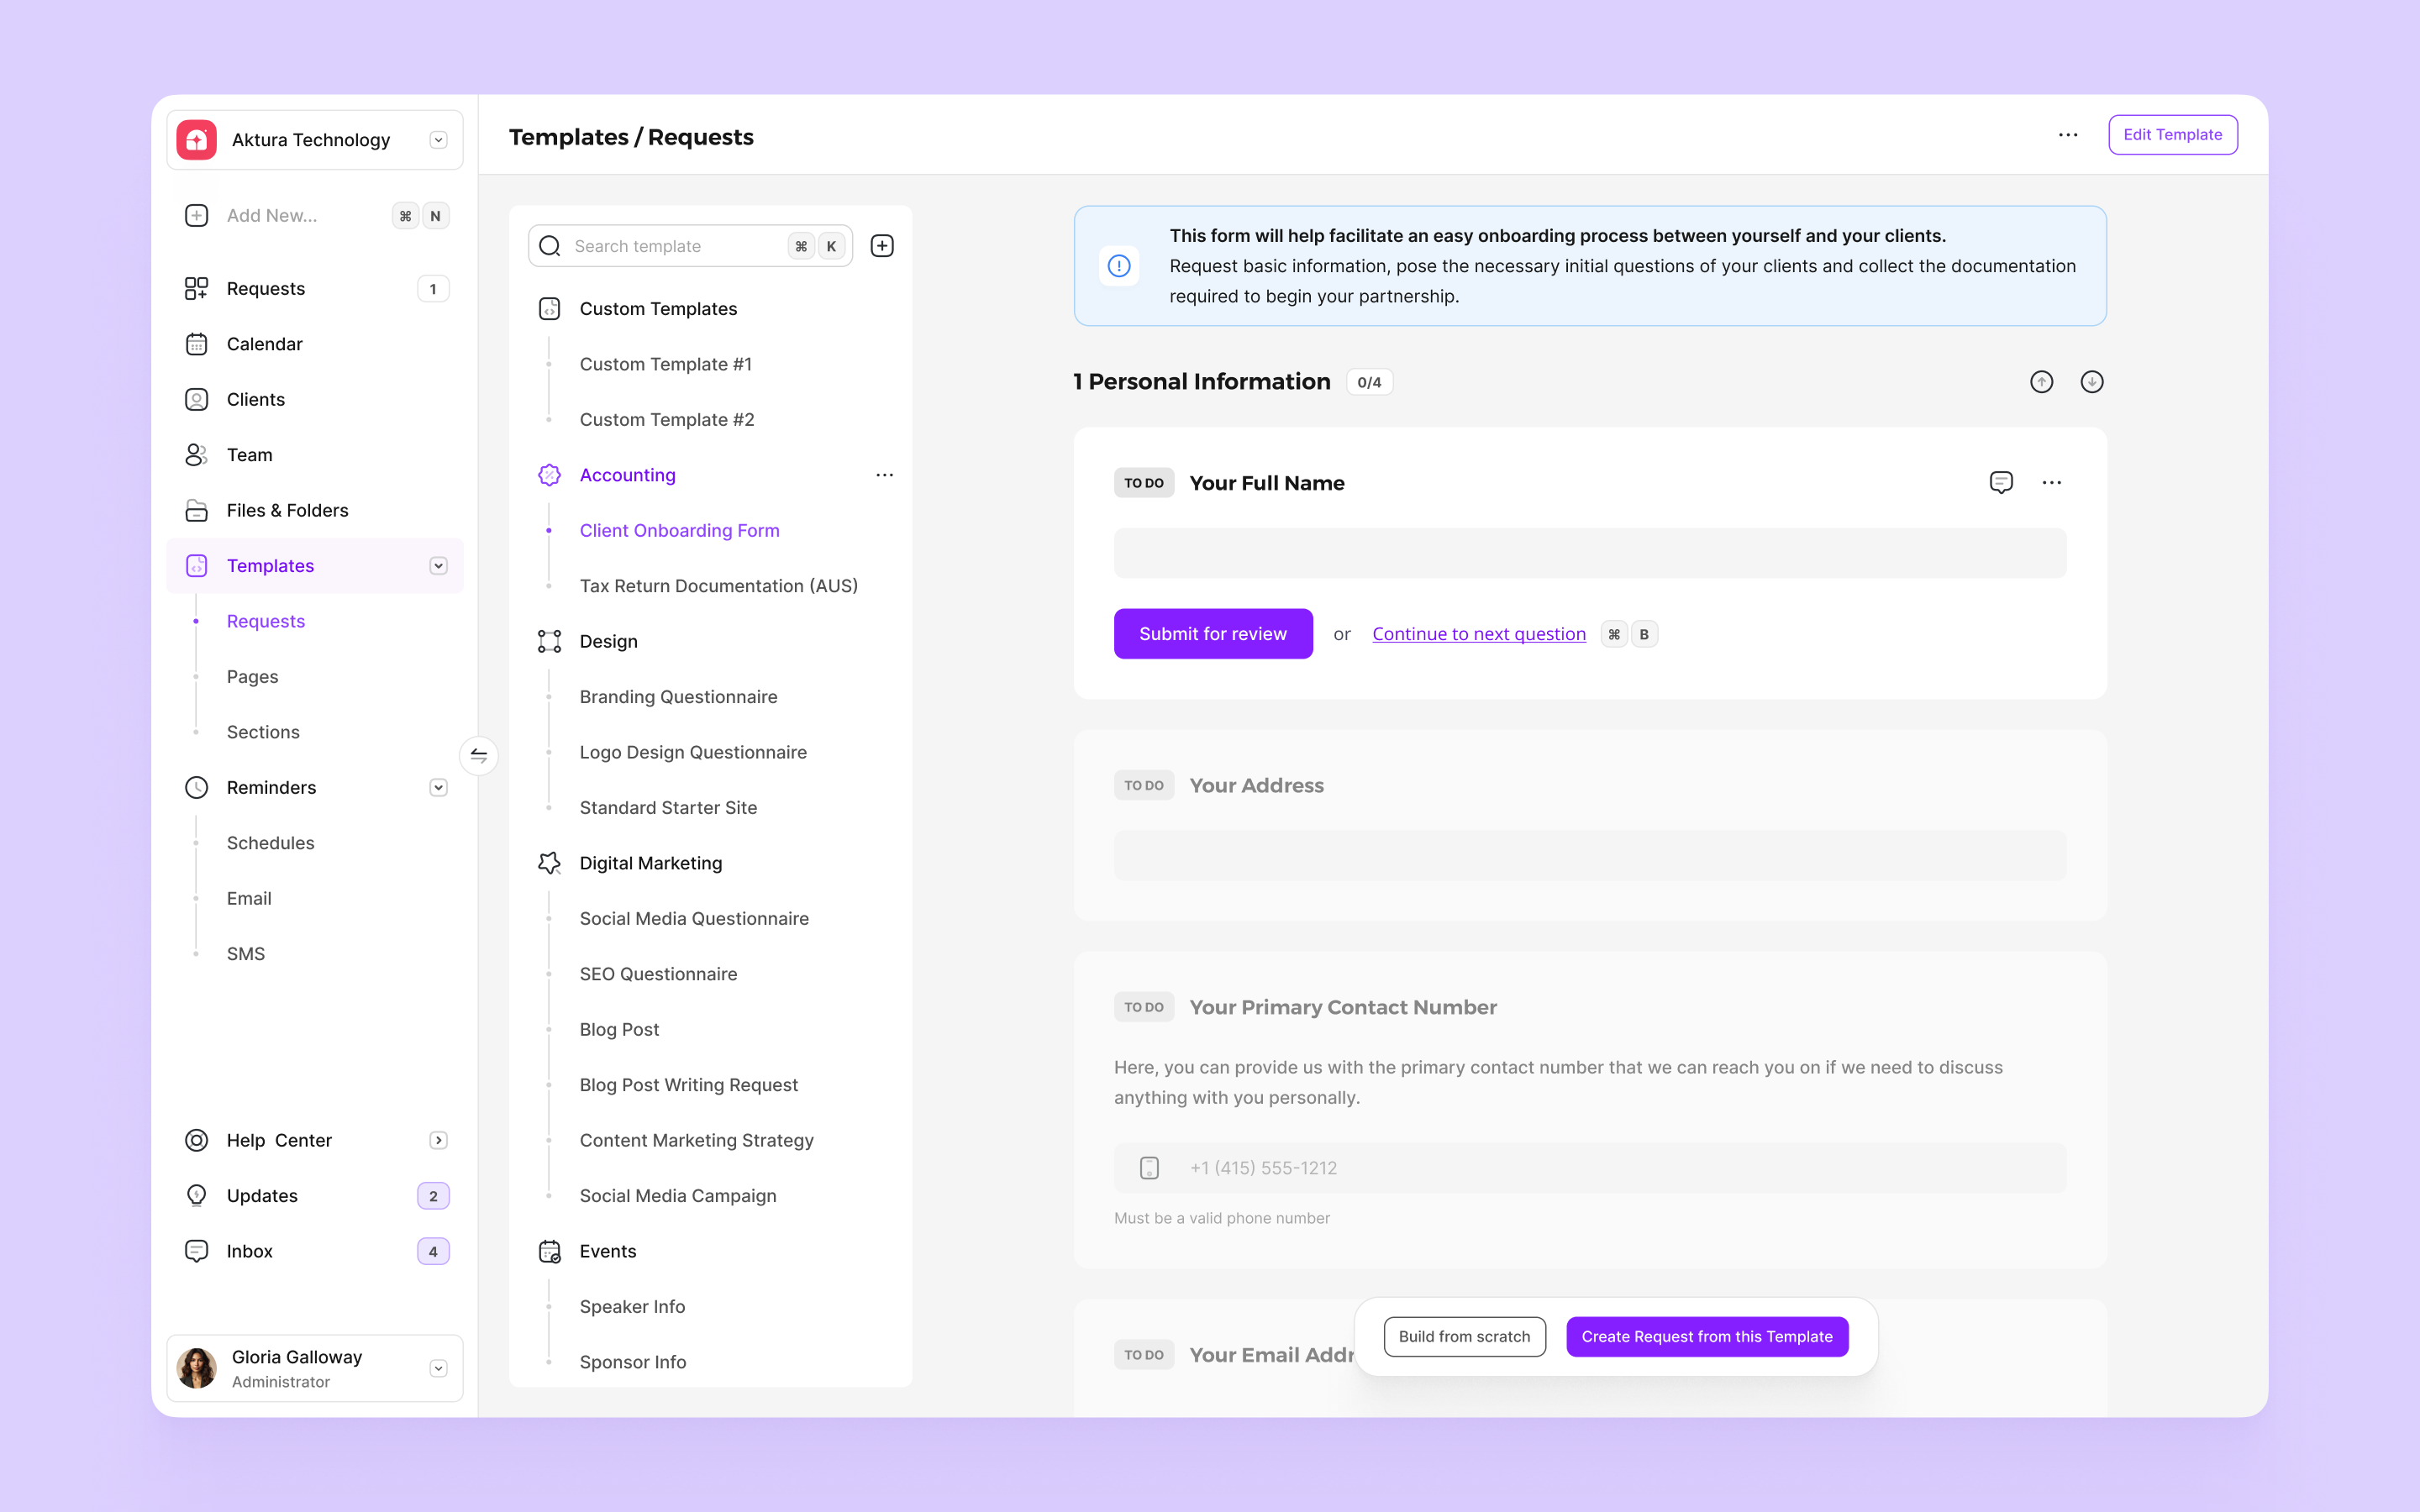Image resolution: width=2420 pixels, height=1512 pixels.
Task: Click the Inbox chat icon
Action: point(197,1252)
